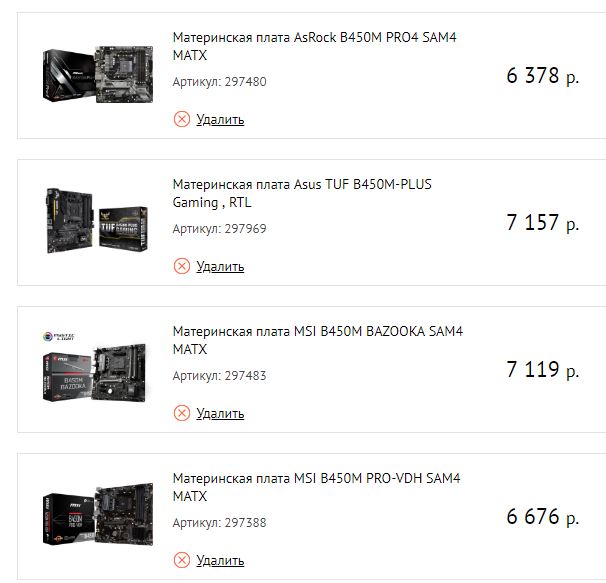Click the red delete icon for Asus TUF B450M-PLUS
The width and height of the screenshot is (606, 583).
(182, 266)
